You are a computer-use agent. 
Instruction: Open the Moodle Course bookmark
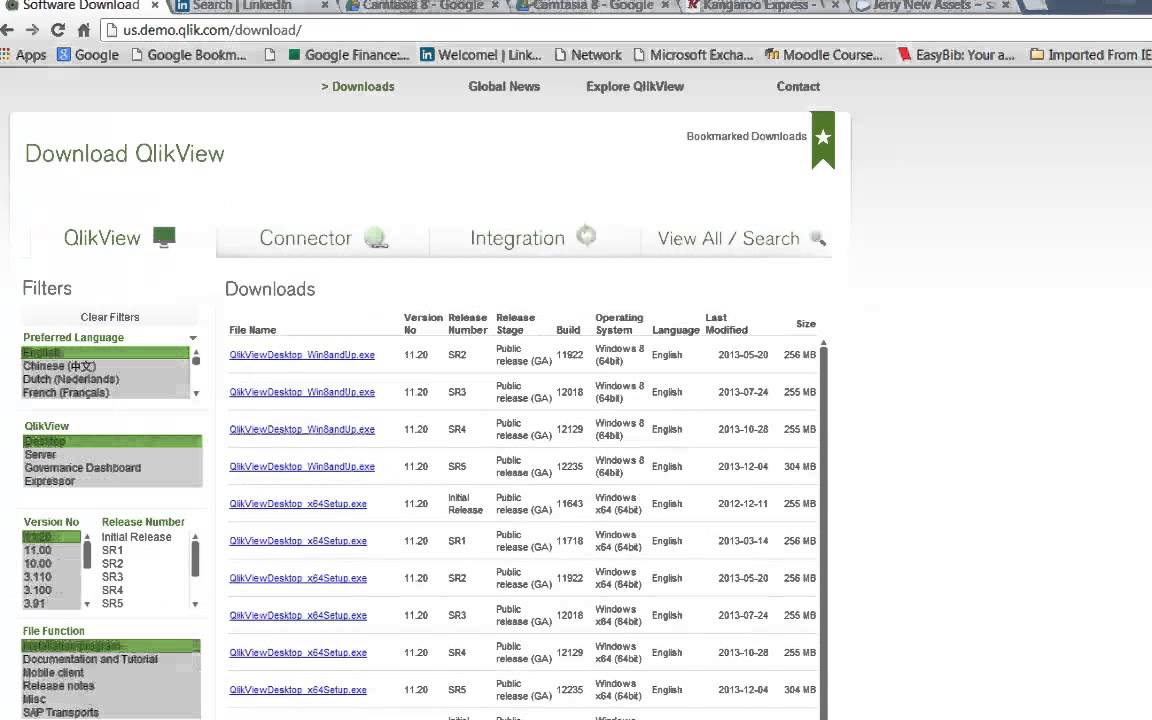824,55
